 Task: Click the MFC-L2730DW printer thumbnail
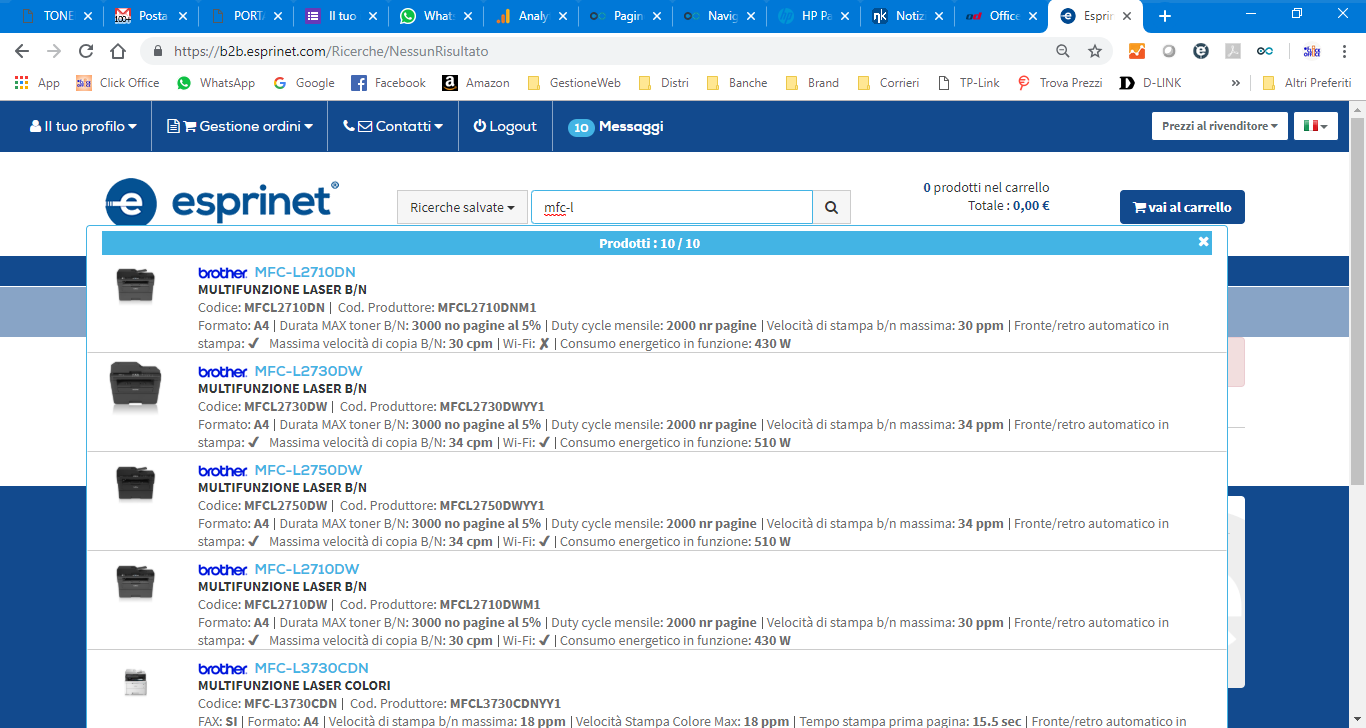click(x=135, y=386)
